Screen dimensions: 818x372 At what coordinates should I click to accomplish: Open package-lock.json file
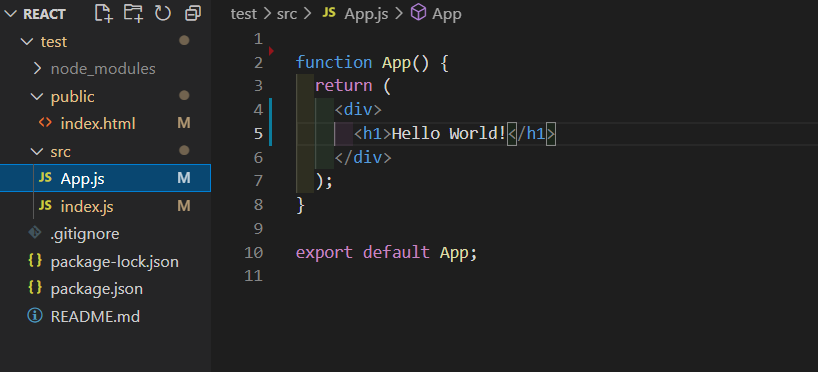tap(115, 261)
